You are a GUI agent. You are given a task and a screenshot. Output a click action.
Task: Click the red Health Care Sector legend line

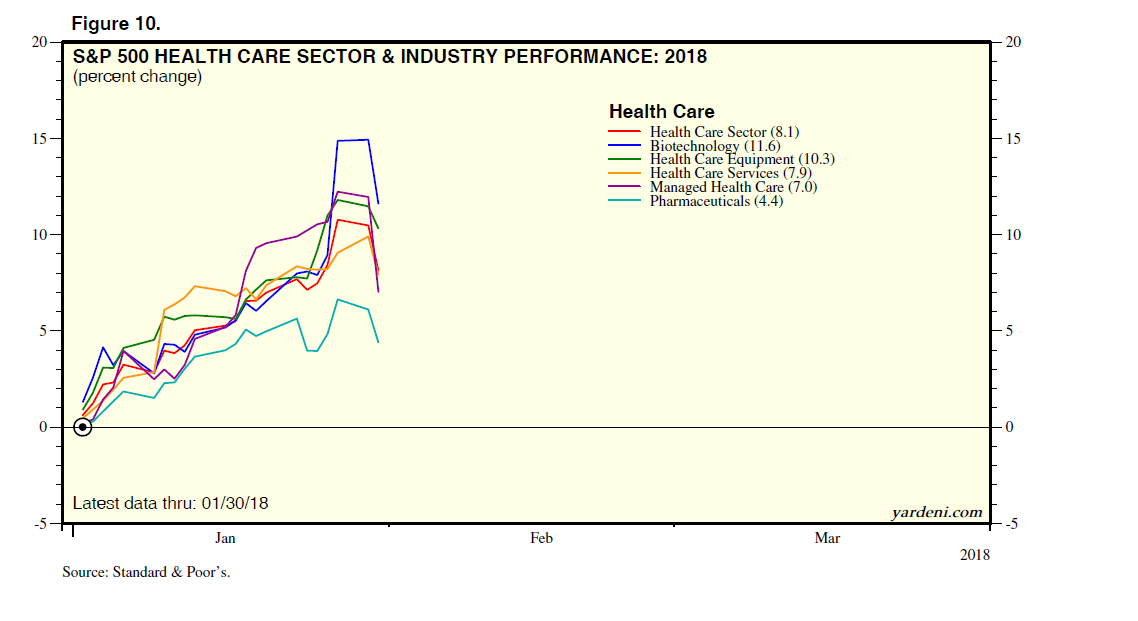625,132
